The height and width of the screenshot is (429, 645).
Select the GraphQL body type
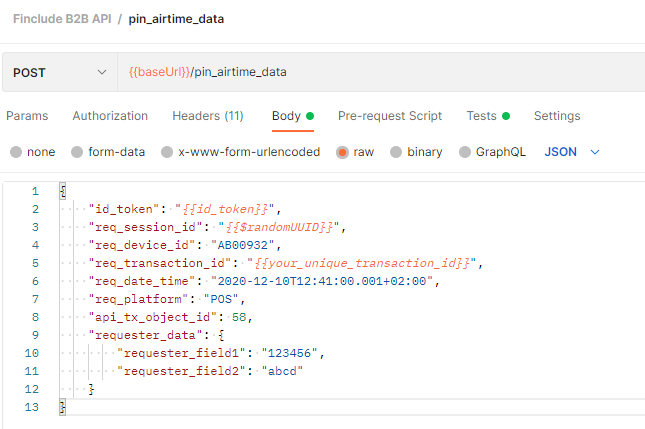pos(492,152)
